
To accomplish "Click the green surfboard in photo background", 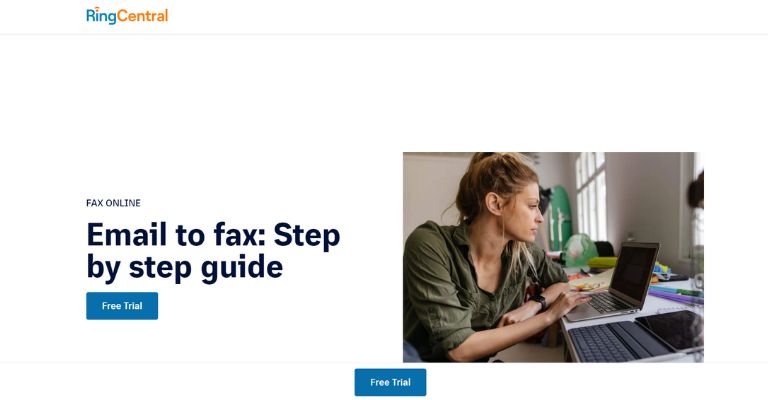I will (x=560, y=217).
